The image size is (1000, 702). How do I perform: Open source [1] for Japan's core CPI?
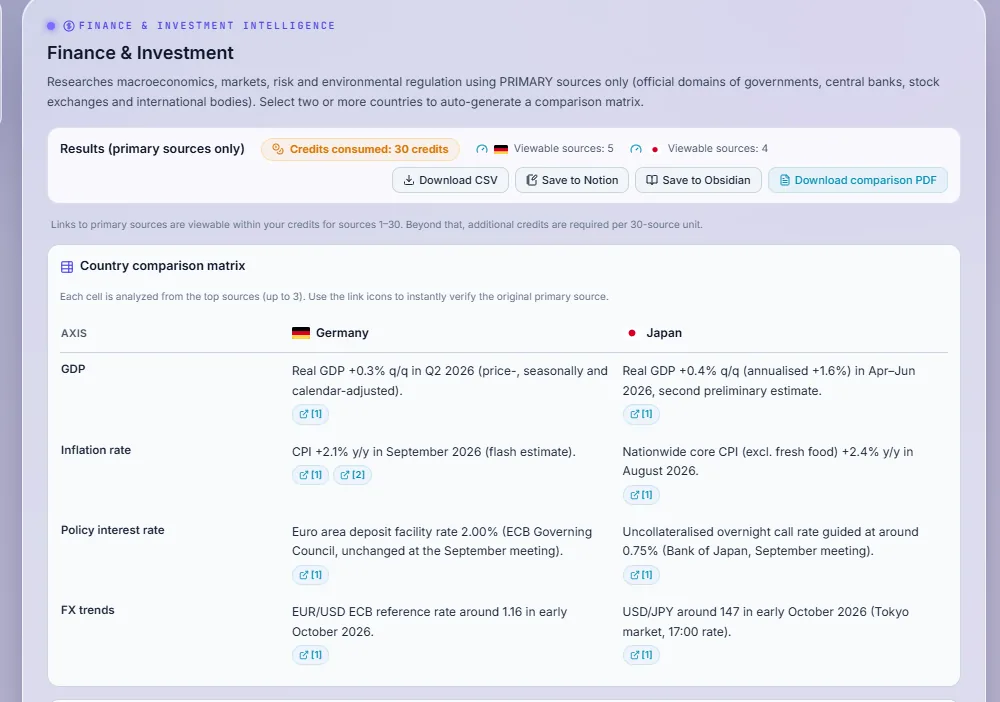coord(641,495)
